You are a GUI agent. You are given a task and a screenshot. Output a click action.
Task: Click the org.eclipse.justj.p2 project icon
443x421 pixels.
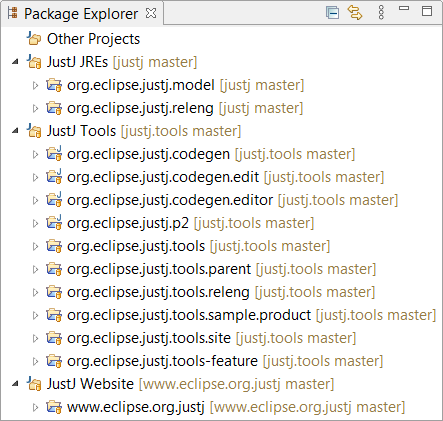point(54,223)
